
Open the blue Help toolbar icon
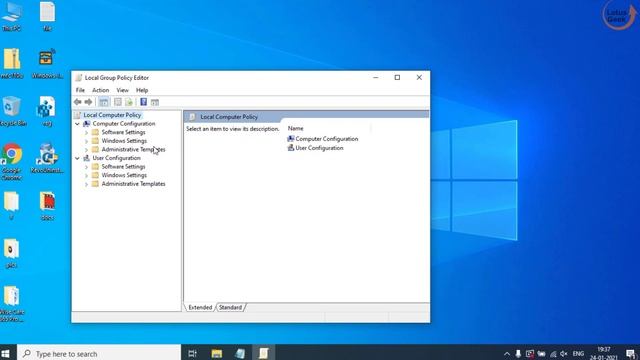coord(143,102)
